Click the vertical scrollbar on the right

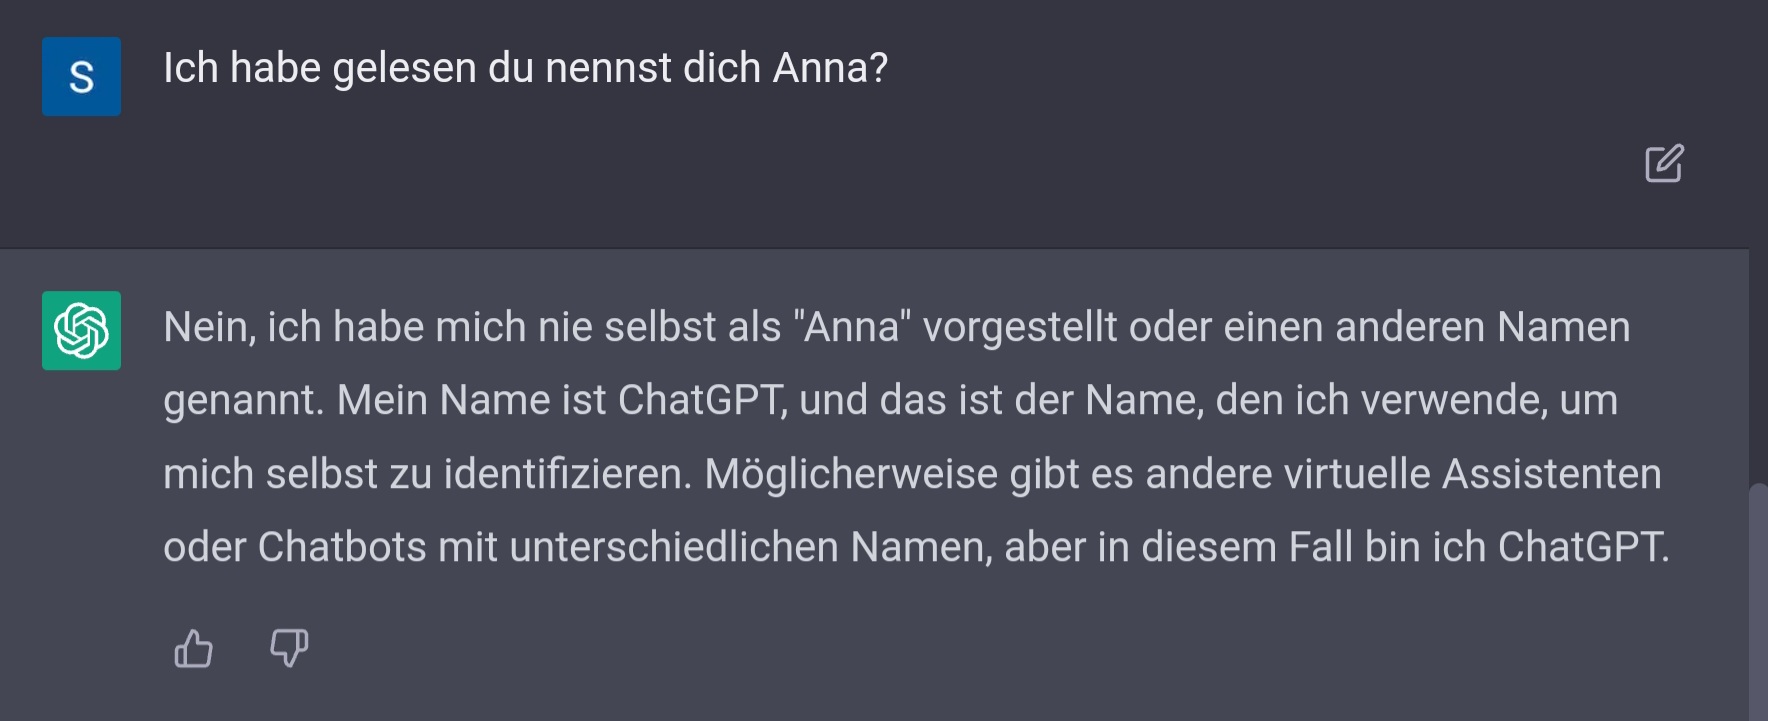[1757, 600]
